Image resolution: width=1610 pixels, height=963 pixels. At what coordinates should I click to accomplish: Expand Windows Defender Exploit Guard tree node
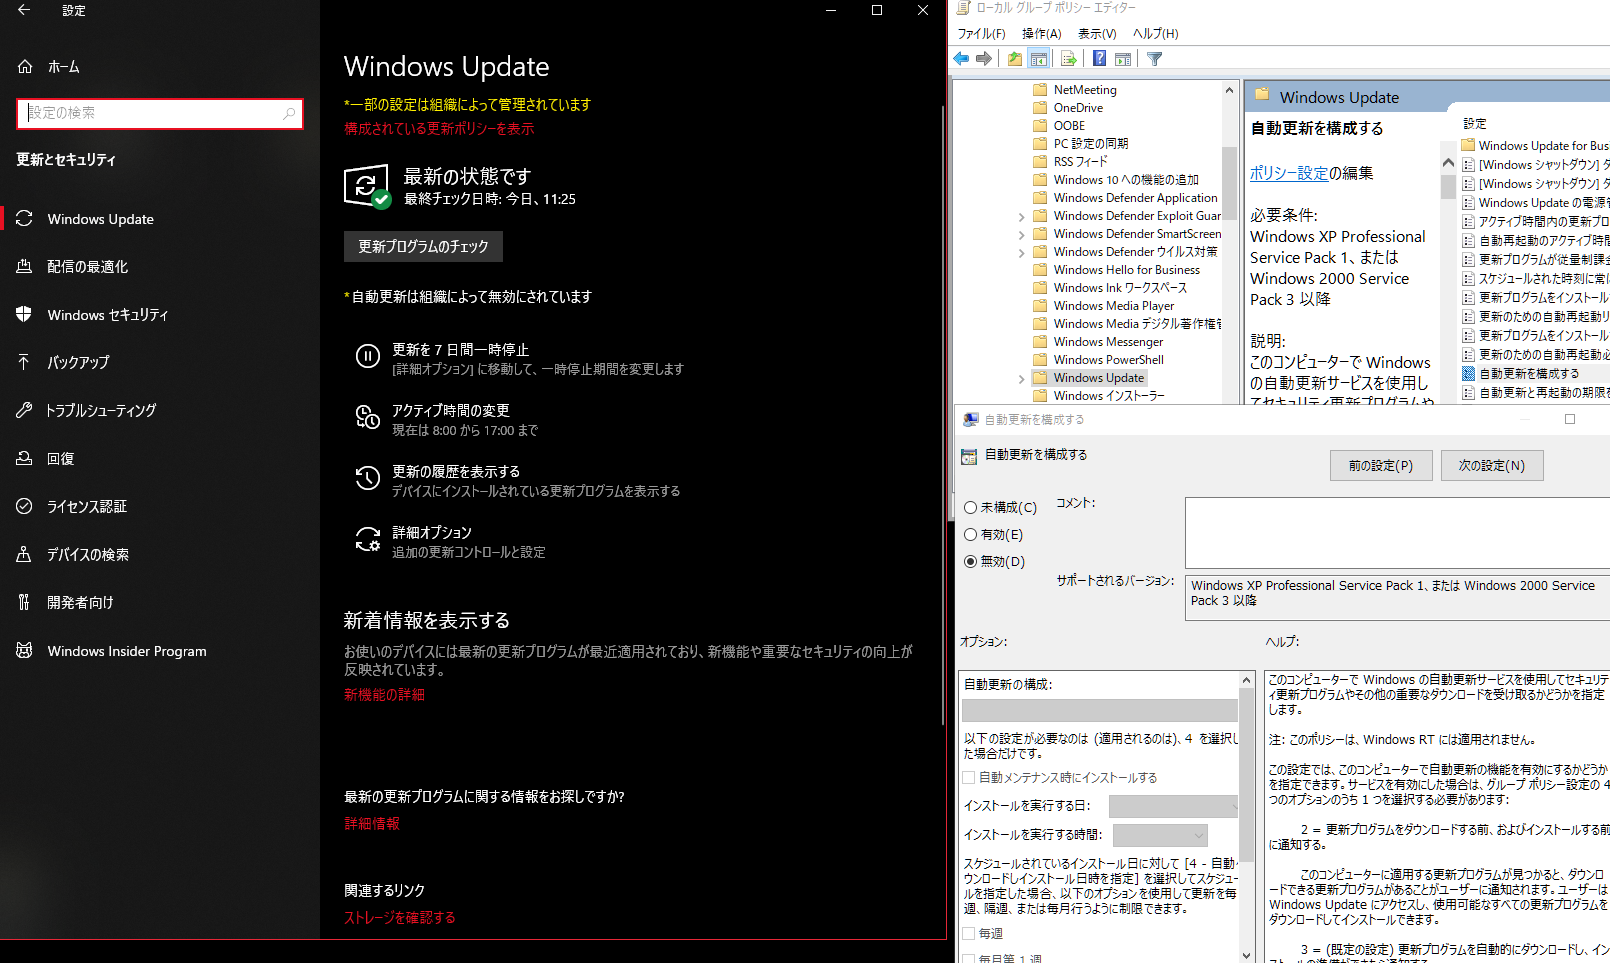point(1021,217)
